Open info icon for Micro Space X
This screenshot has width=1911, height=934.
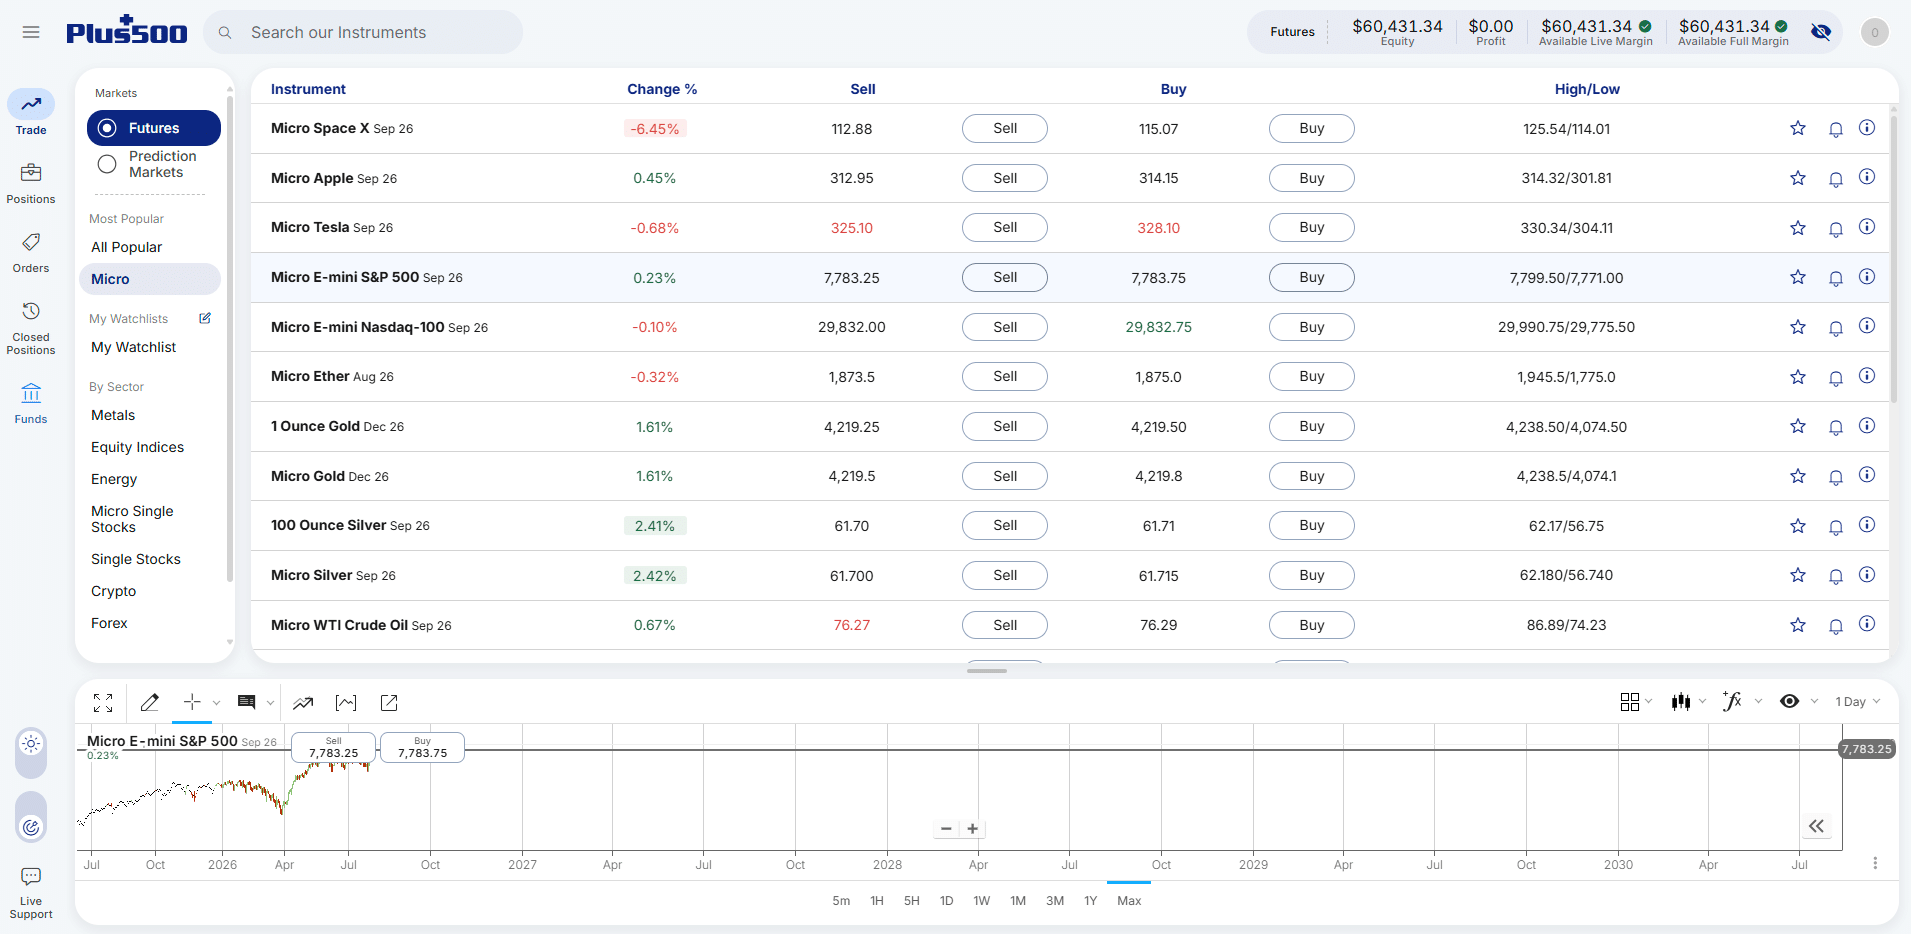[1867, 128]
